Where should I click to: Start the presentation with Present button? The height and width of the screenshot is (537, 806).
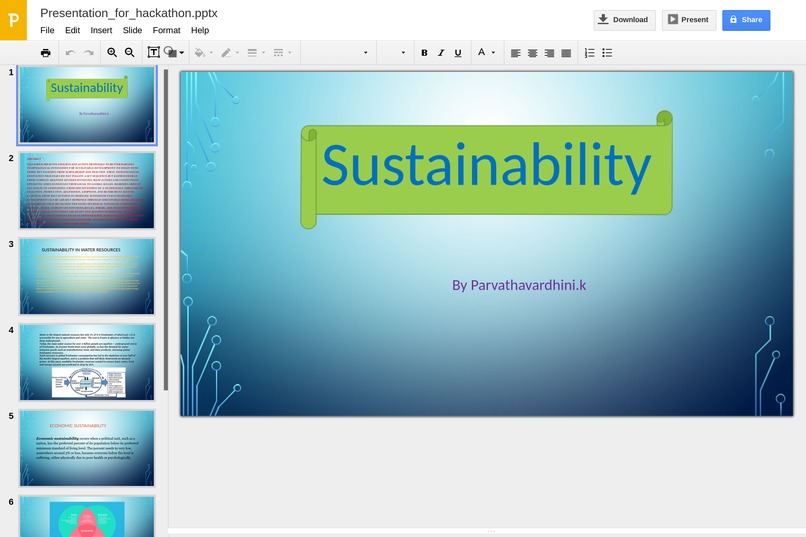coord(689,20)
